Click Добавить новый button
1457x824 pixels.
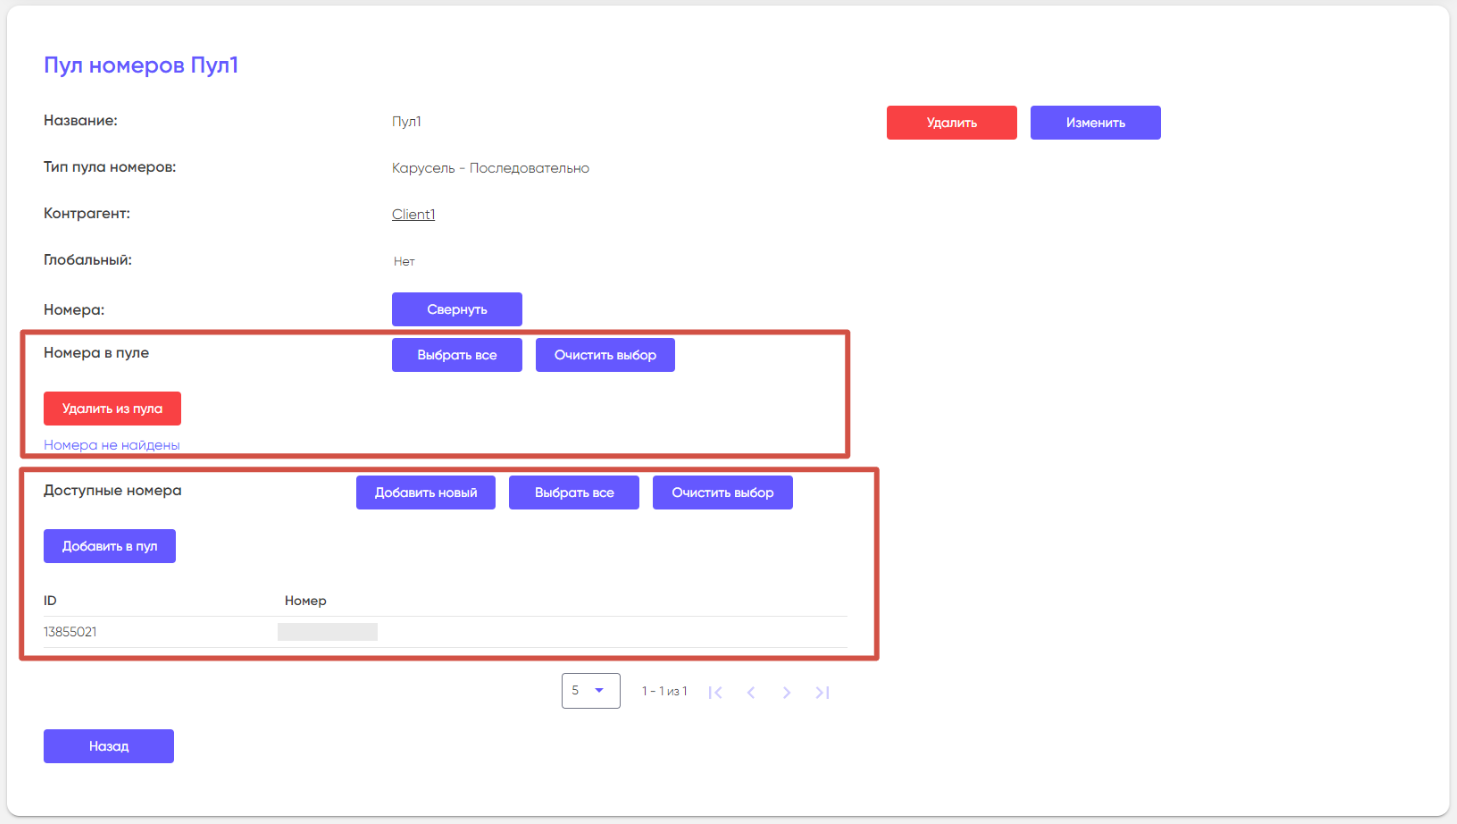coord(426,492)
